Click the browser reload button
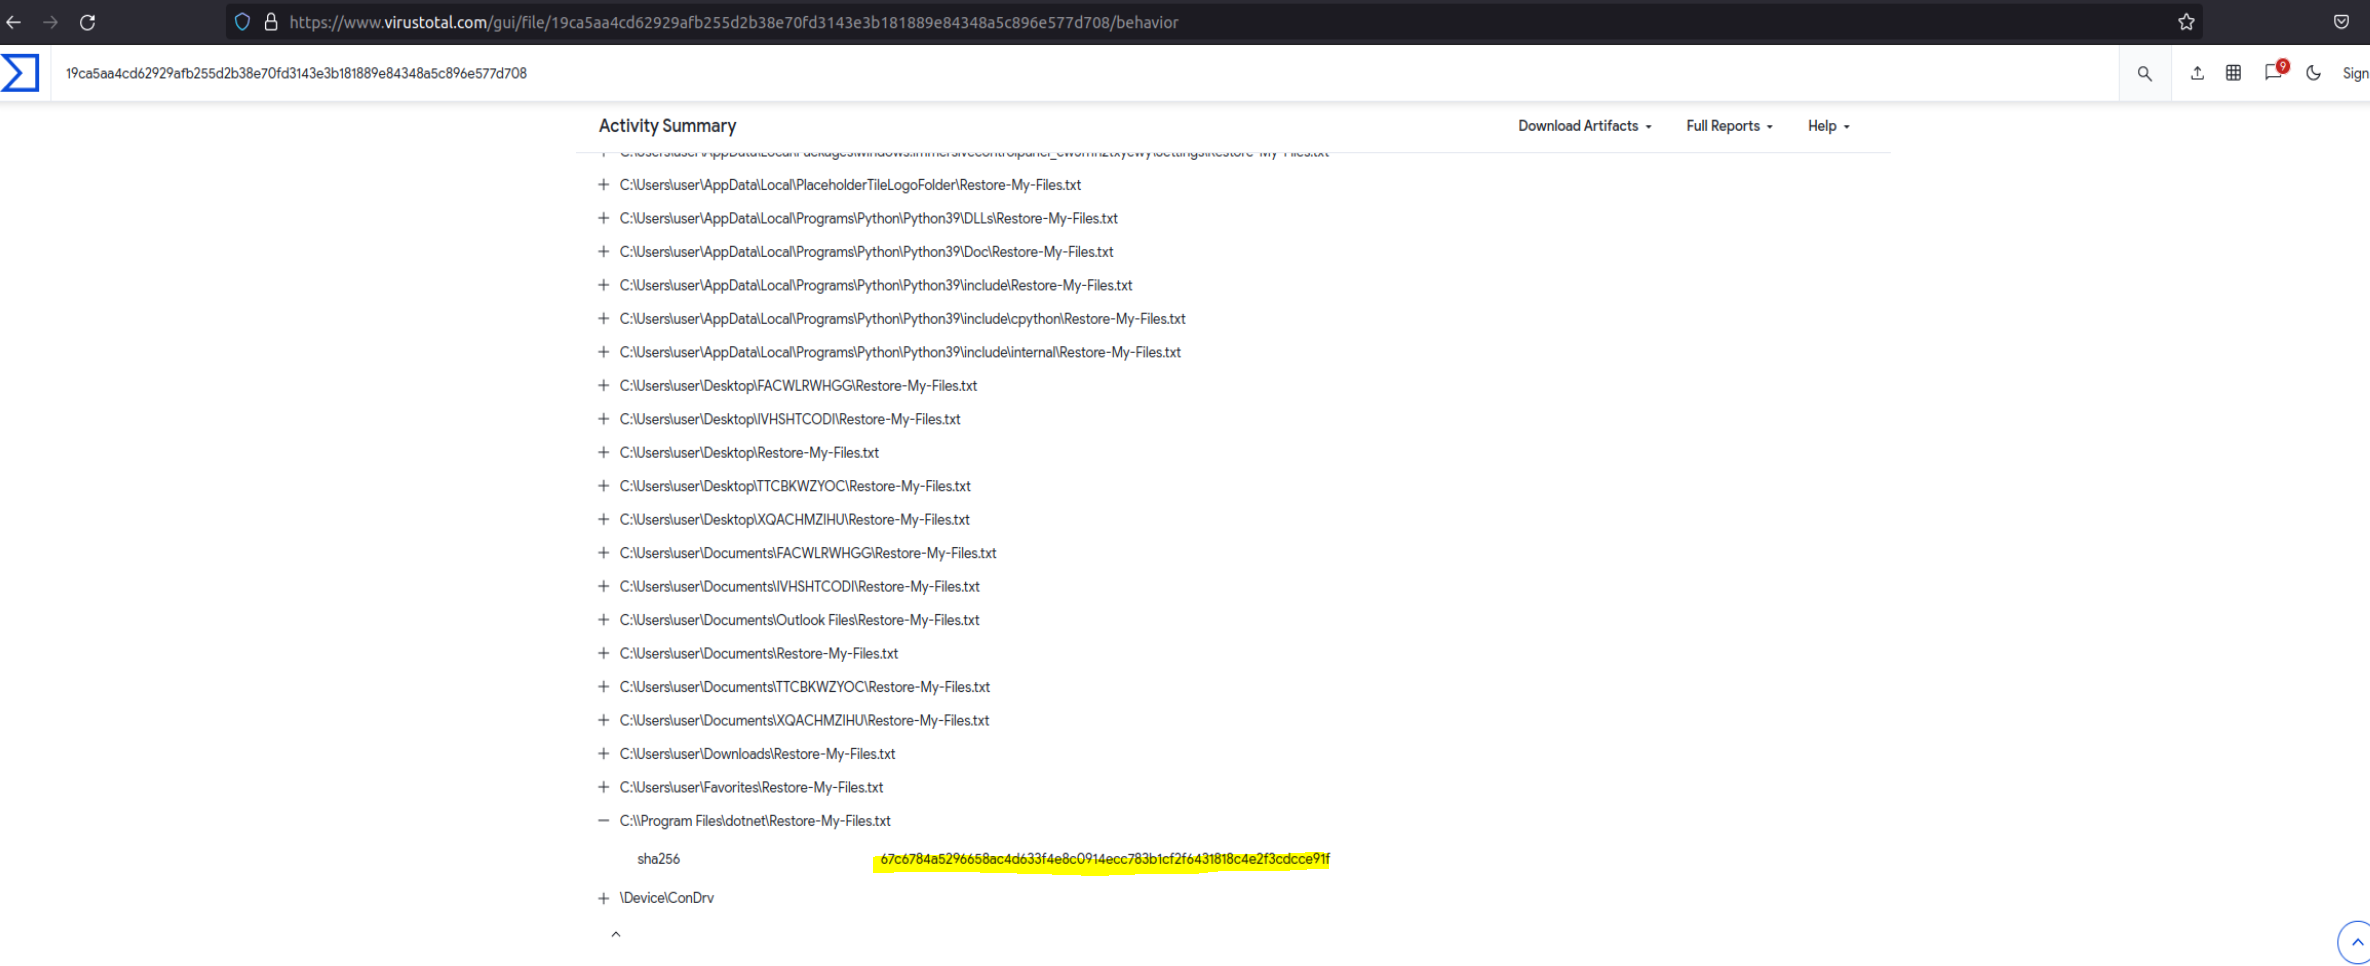Image resolution: width=2370 pixels, height=966 pixels. point(88,22)
